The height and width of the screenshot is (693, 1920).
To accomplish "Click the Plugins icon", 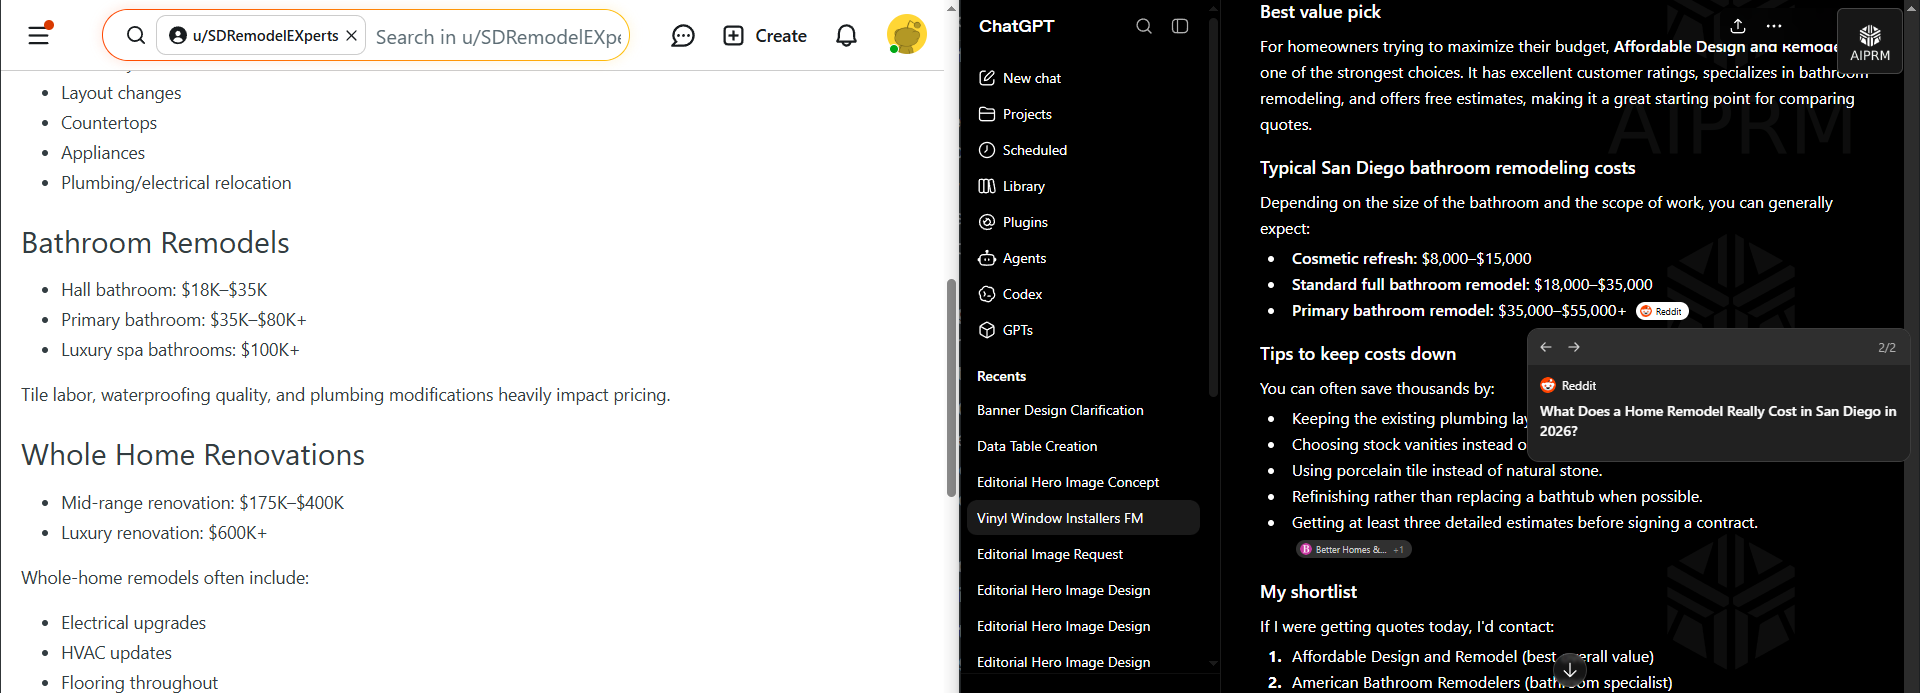I will pos(987,222).
